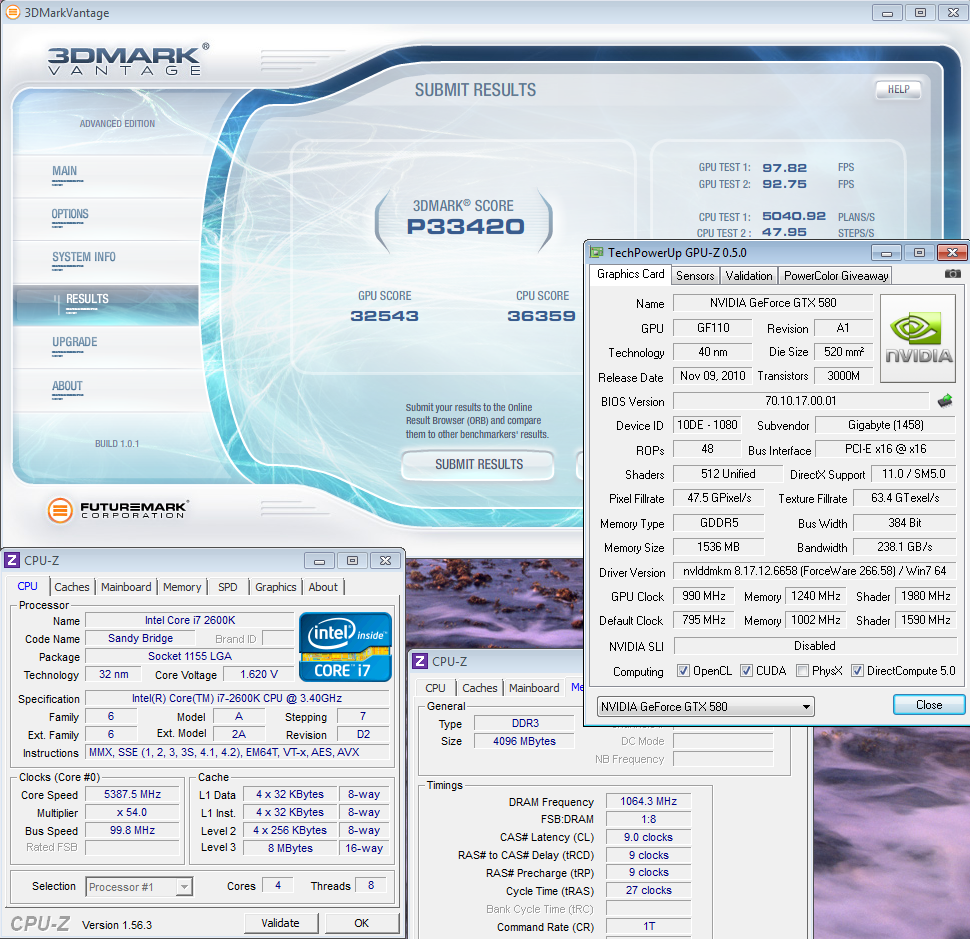Viewport: 970px width, 939px height.
Task: Open the PowerColor Giveaway tab
Action: click(x=836, y=276)
